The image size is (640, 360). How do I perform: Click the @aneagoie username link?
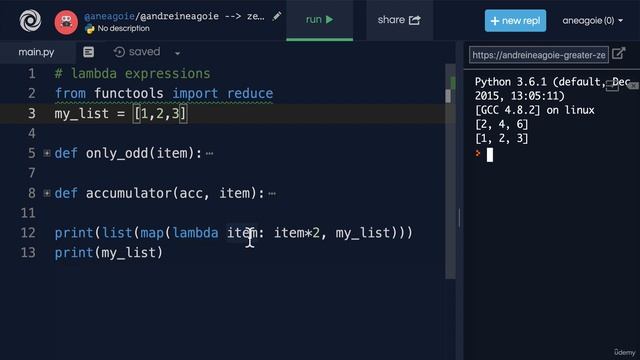[x=109, y=16]
